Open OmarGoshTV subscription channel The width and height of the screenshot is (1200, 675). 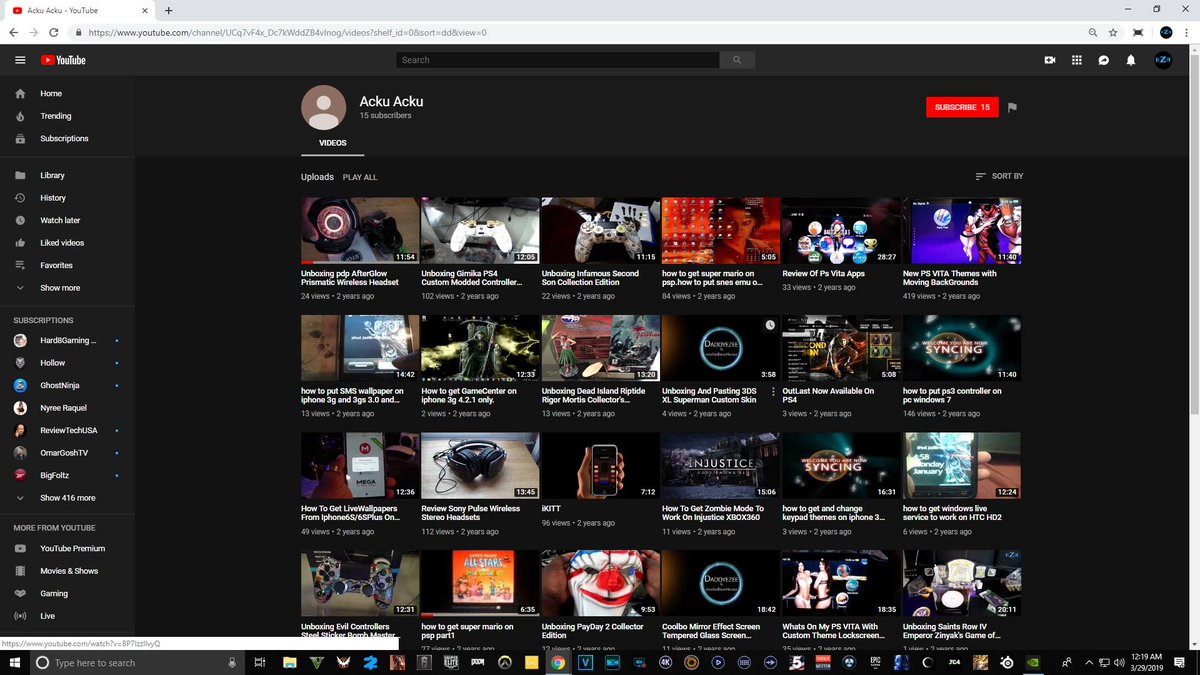click(67, 453)
